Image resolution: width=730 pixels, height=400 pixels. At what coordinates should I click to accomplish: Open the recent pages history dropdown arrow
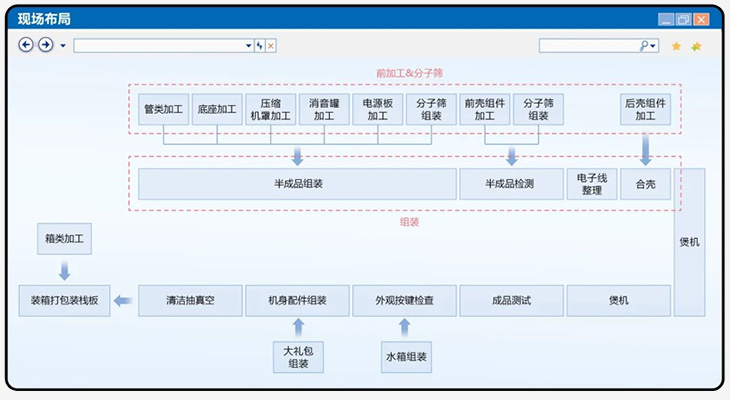pos(63,46)
